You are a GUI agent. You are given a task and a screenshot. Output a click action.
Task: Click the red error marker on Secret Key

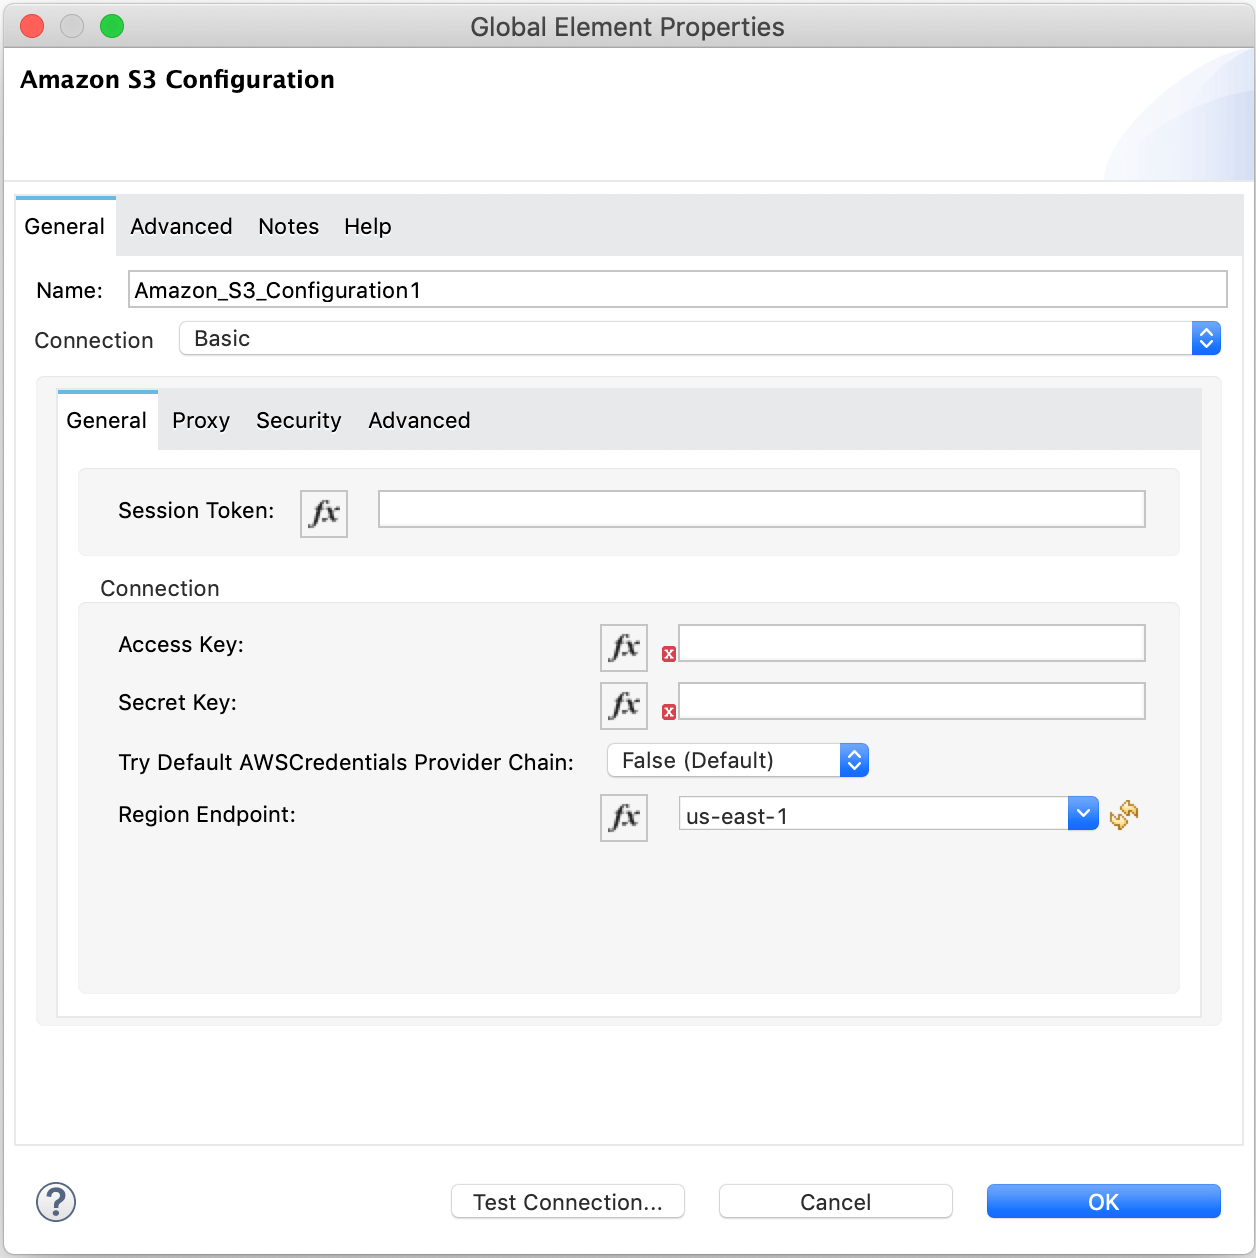669,710
